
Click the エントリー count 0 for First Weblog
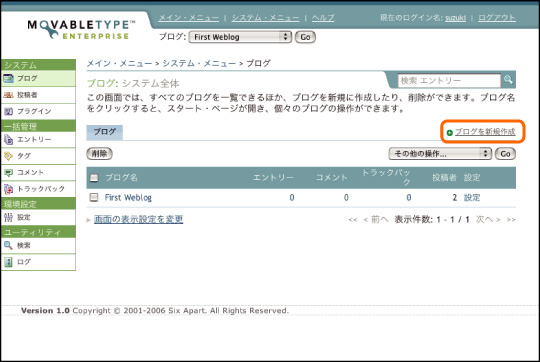click(x=292, y=198)
